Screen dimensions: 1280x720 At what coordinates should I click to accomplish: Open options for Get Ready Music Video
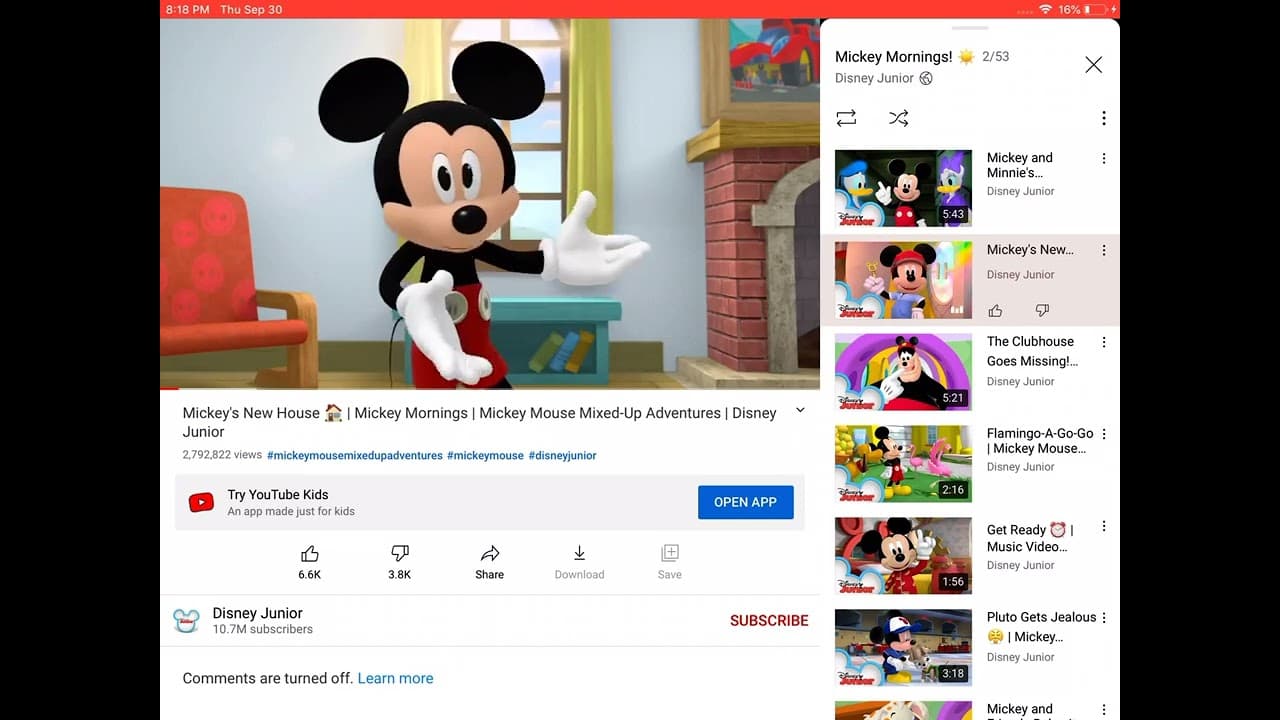point(1104,526)
